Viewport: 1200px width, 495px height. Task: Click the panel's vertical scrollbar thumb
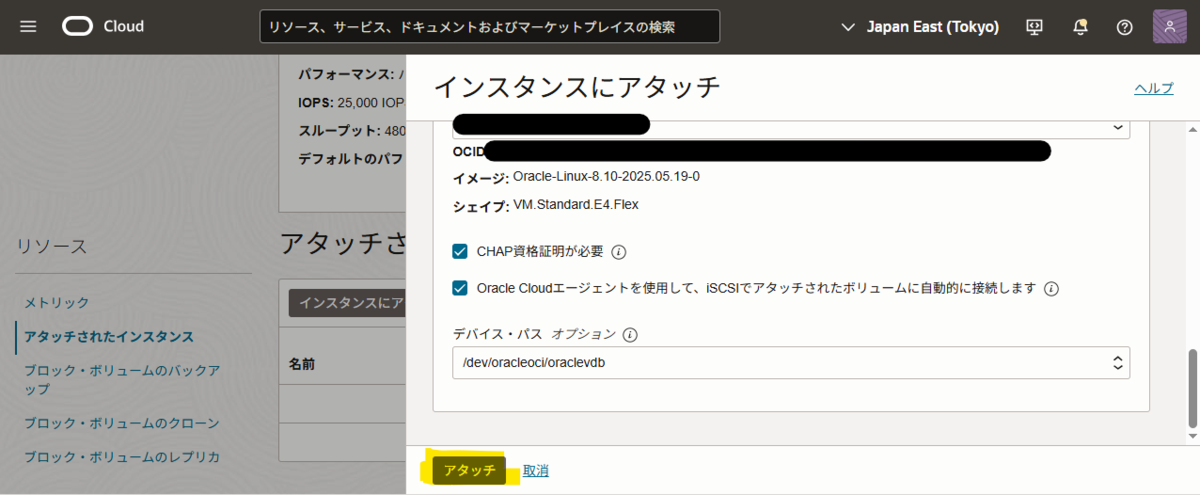click(1191, 387)
